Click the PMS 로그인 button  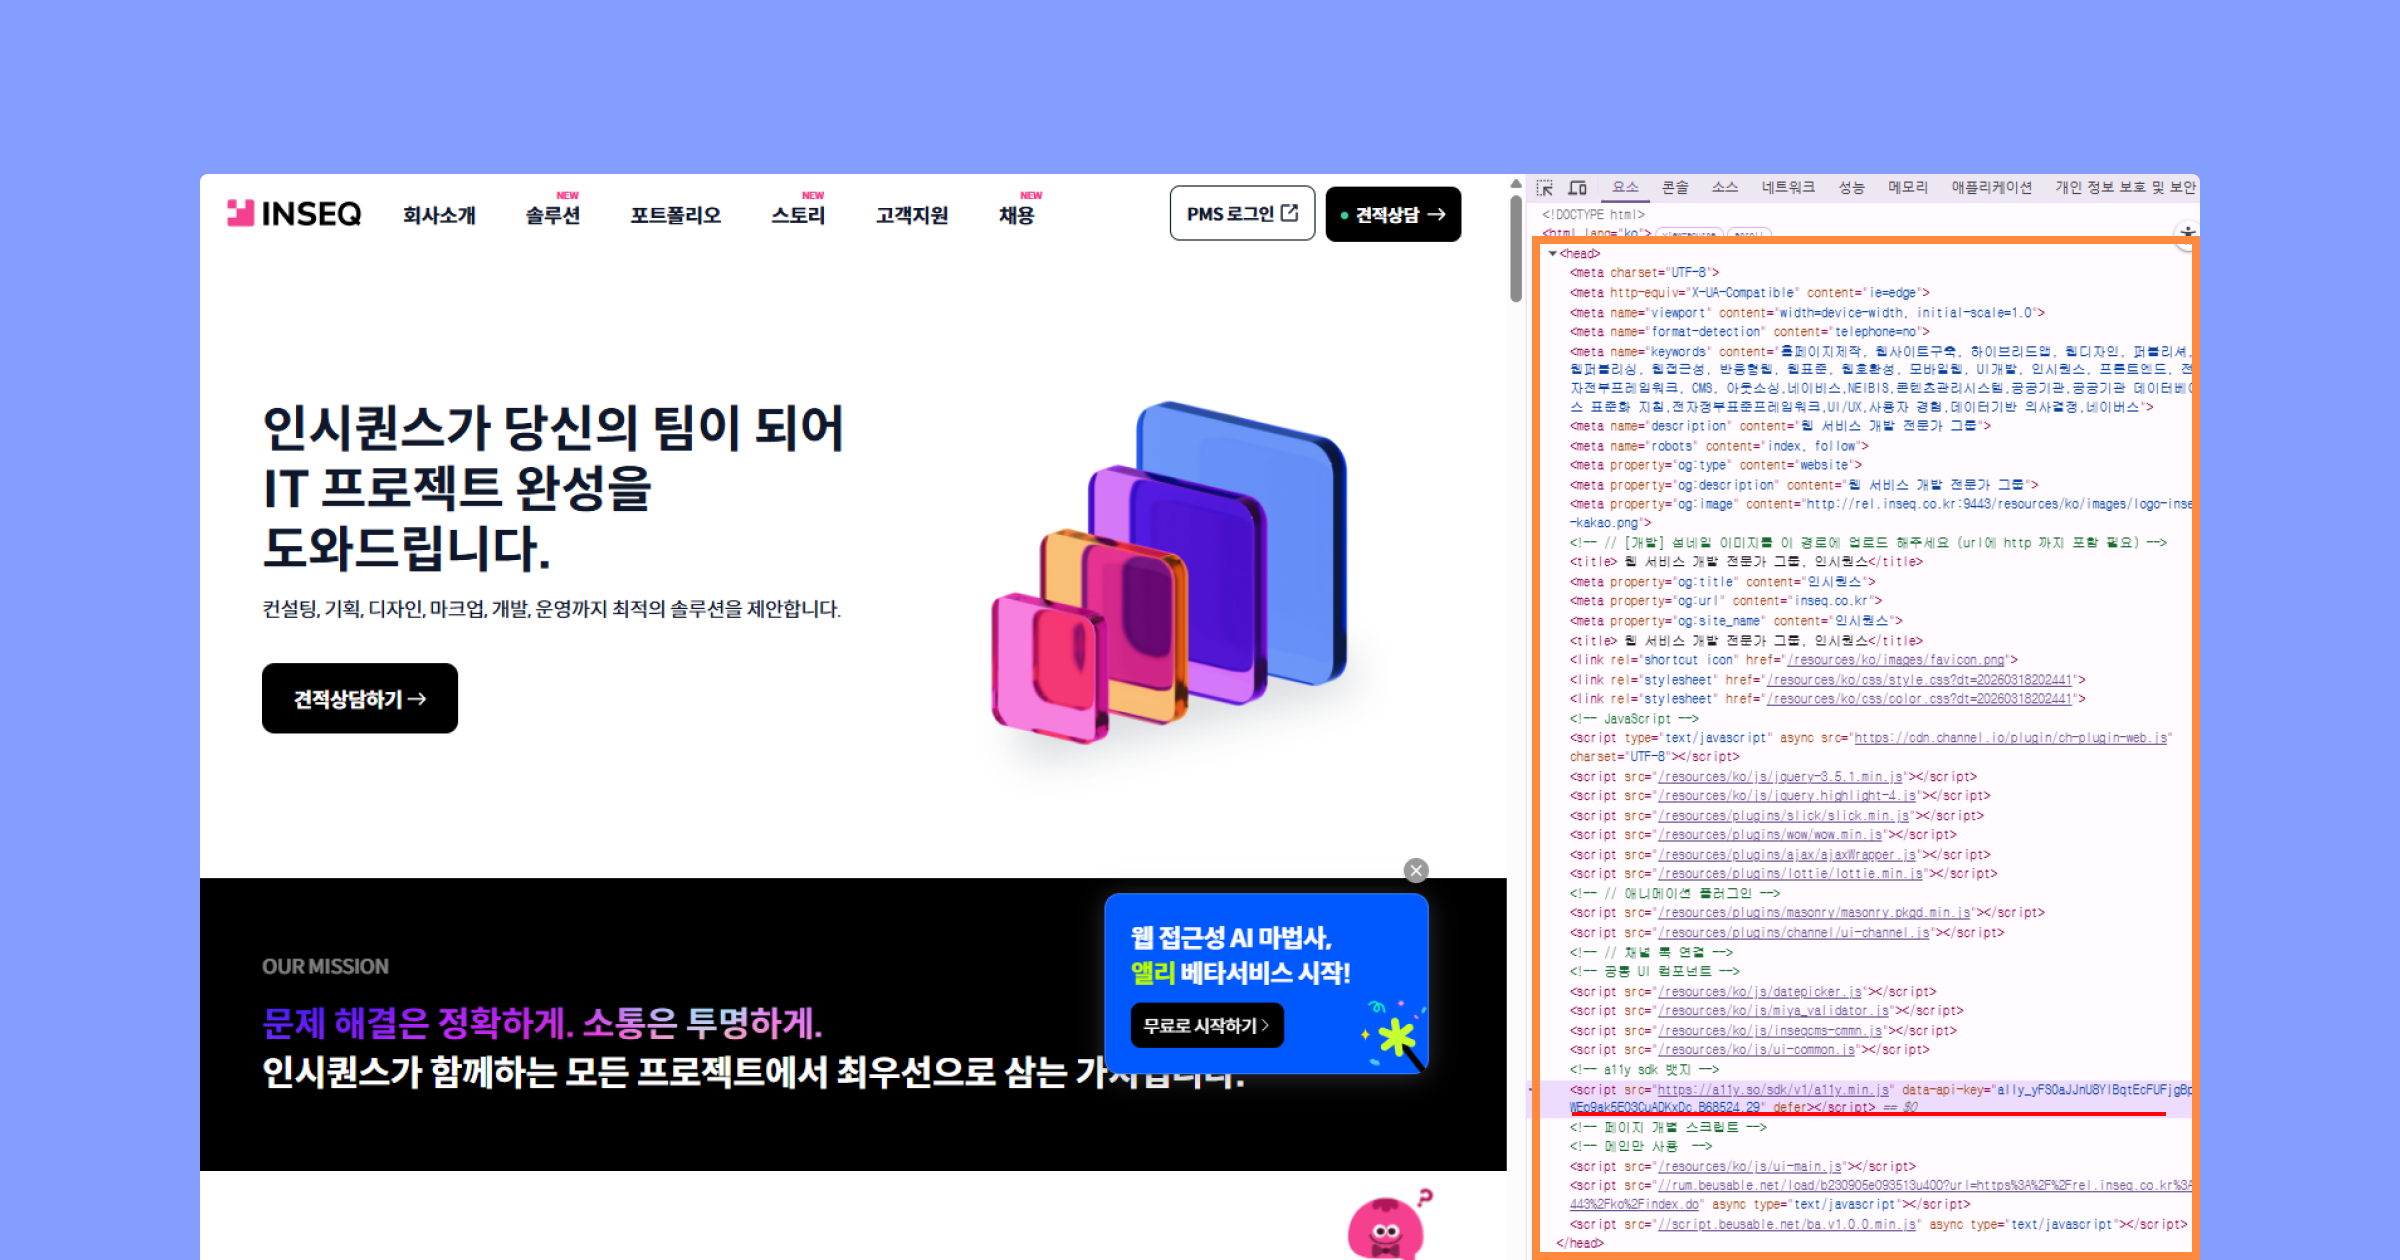1242,213
